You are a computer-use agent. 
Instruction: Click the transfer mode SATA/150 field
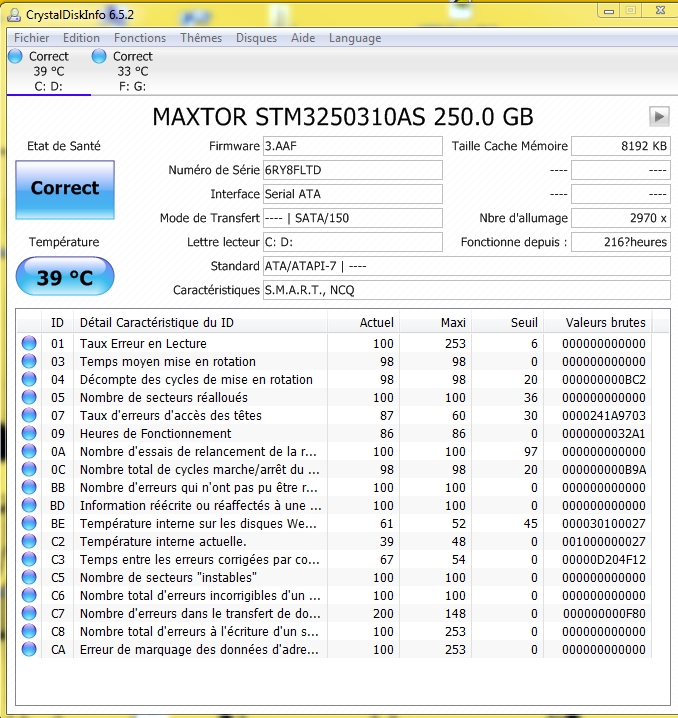click(x=353, y=218)
